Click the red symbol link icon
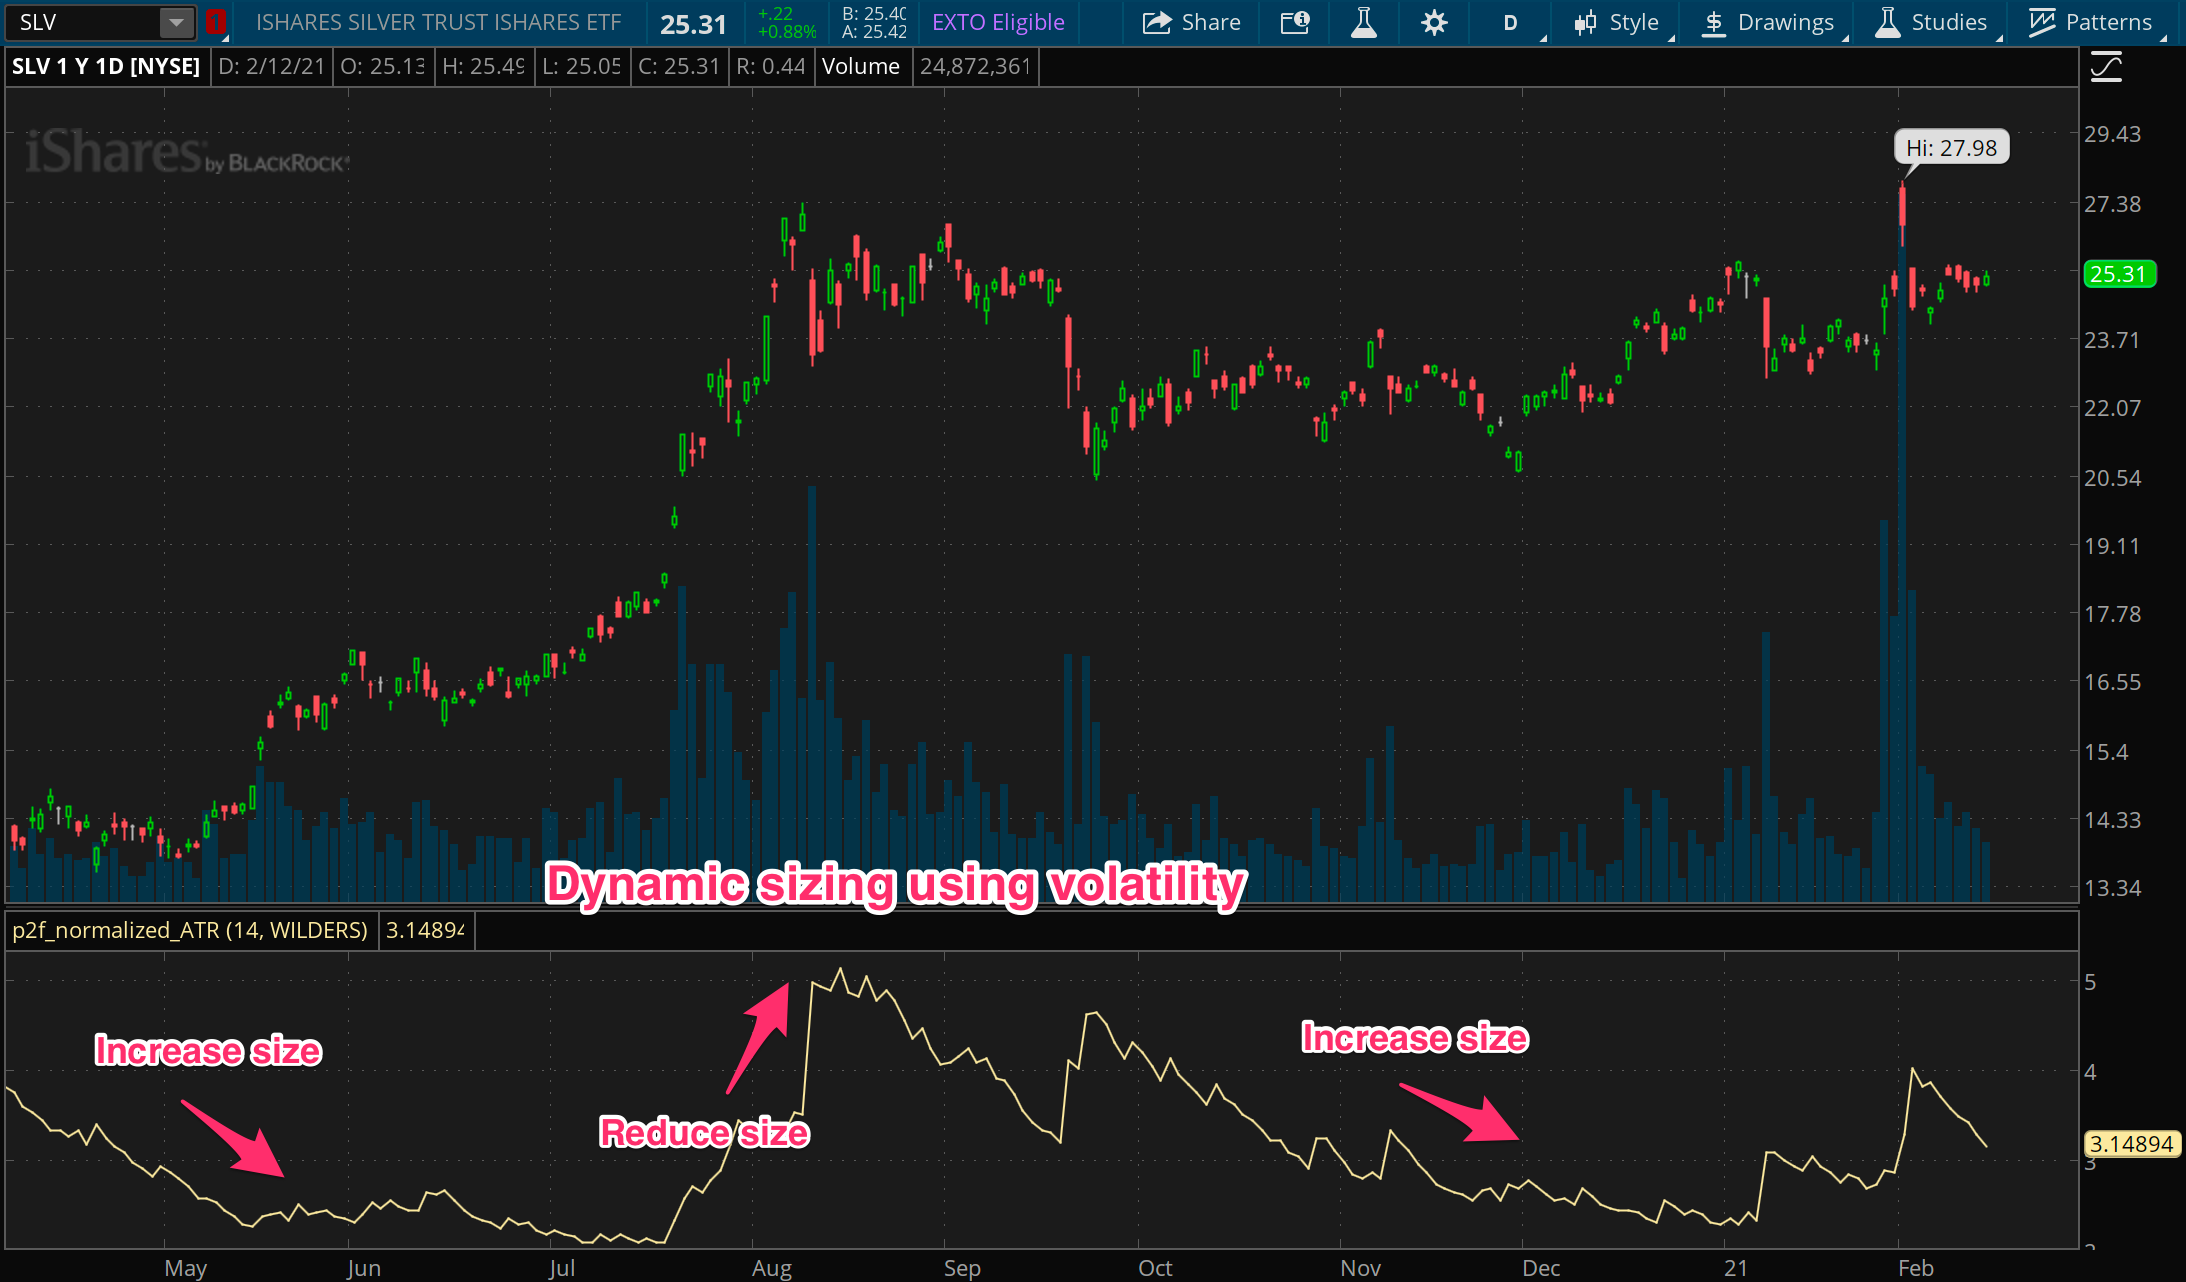This screenshot has height=1282, width=2186. 215,22
